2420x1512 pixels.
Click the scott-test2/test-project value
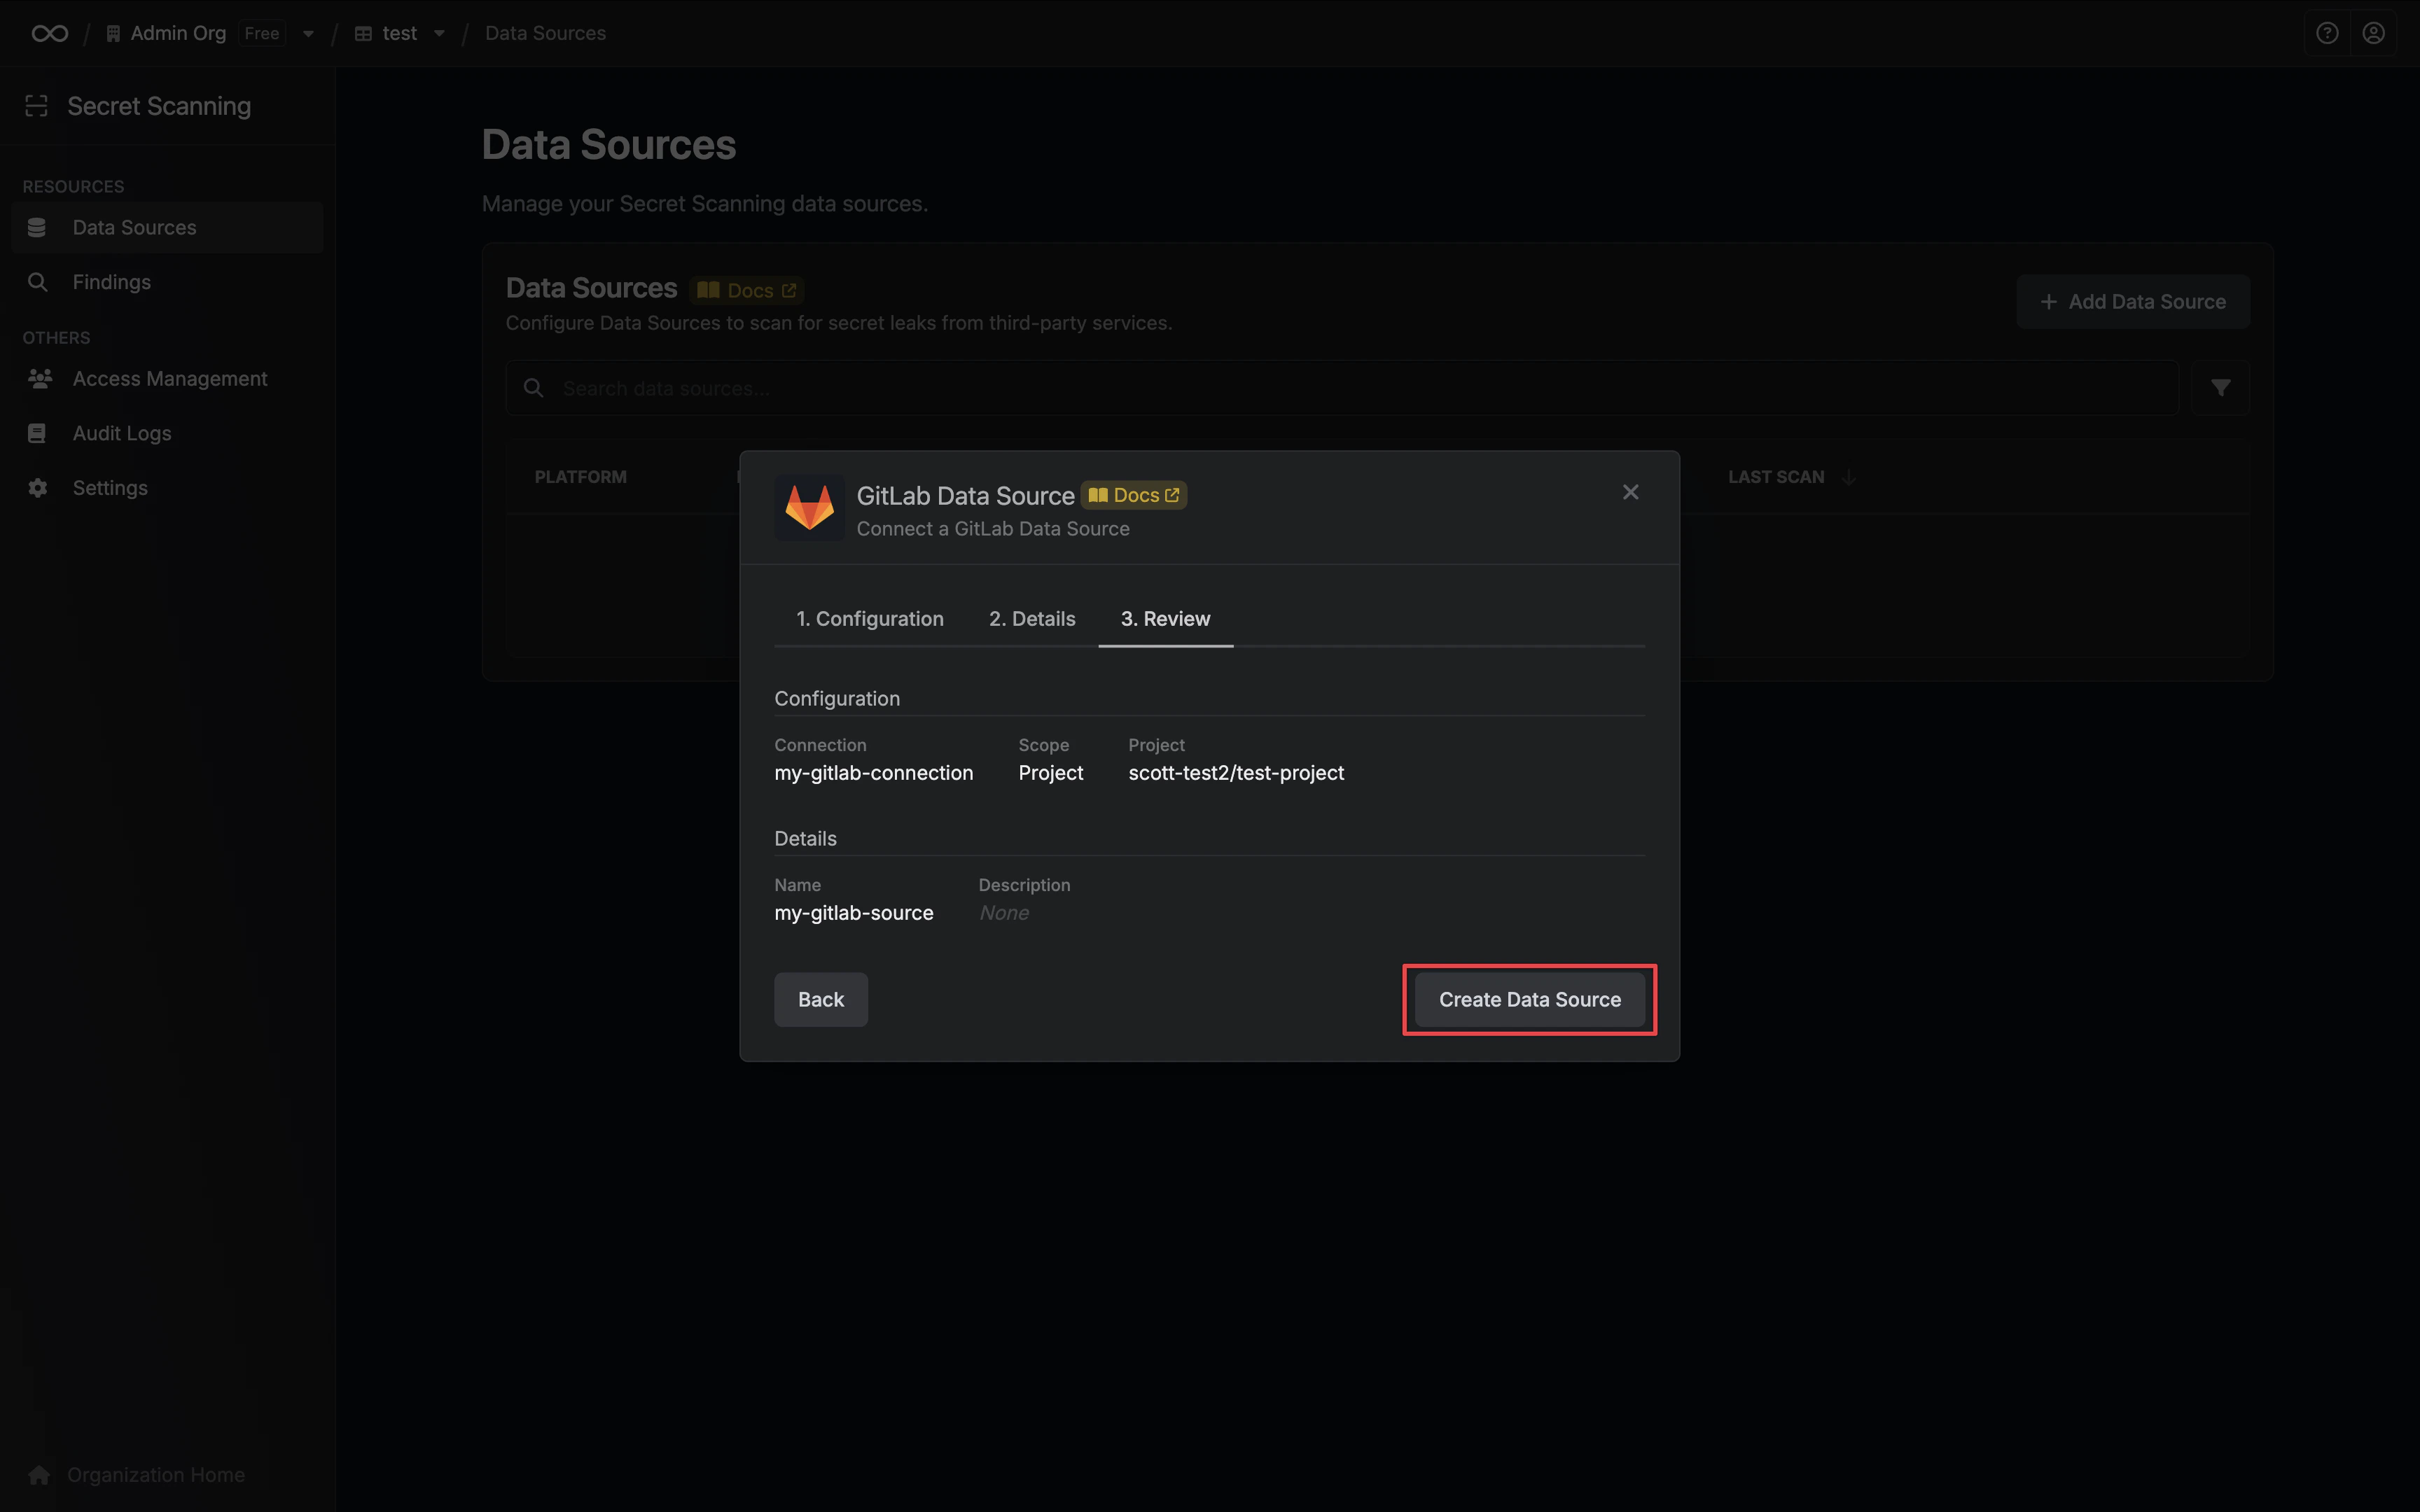click(1236, 773)
